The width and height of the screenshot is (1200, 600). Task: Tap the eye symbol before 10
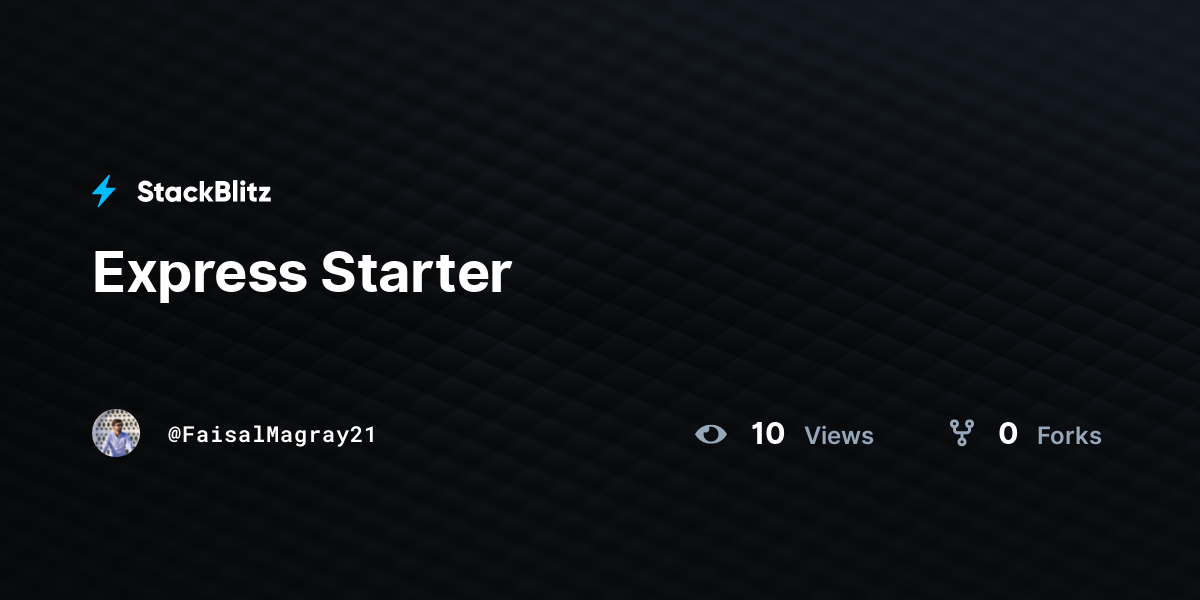(711, 434)
